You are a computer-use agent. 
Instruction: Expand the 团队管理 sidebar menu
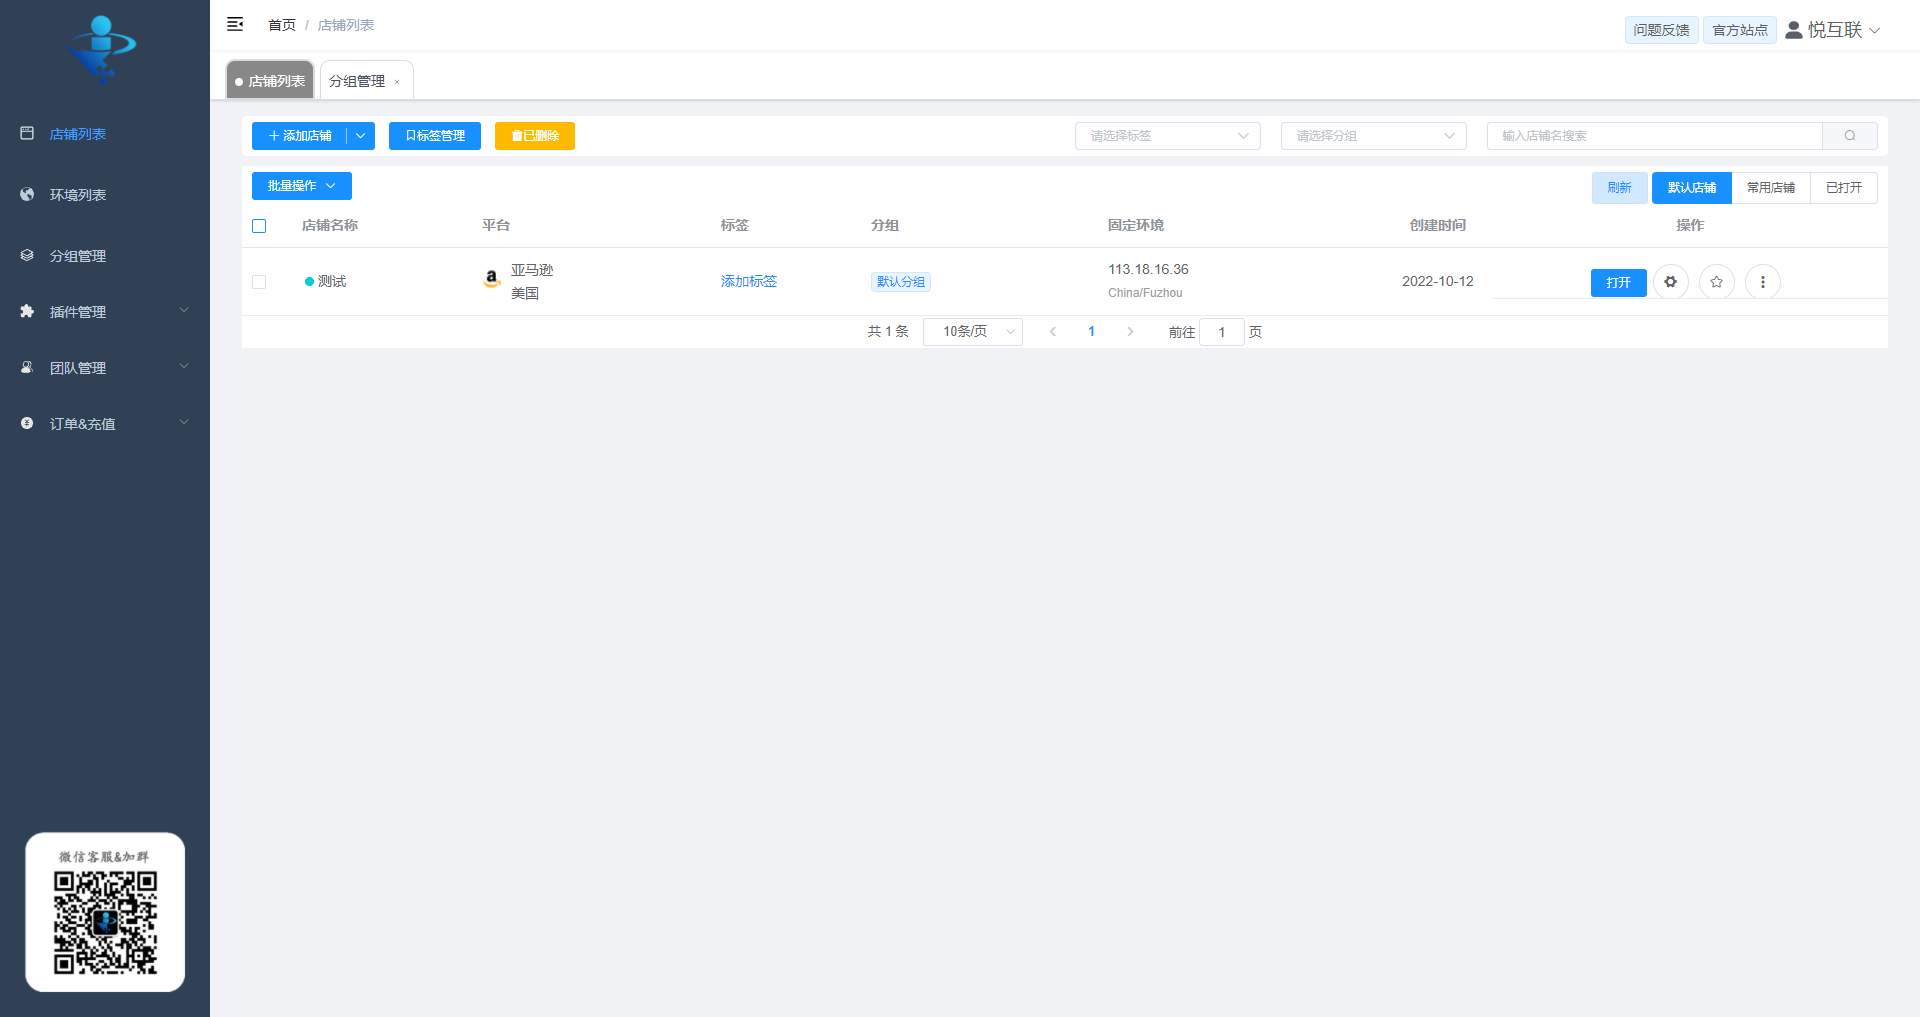tap(105, 368)
